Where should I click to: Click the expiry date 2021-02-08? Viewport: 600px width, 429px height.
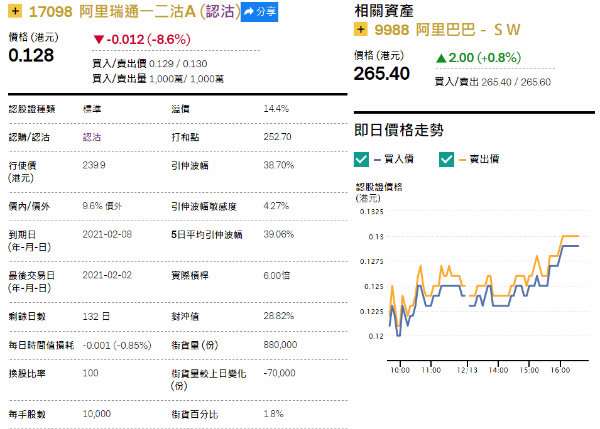click(107, 234)
